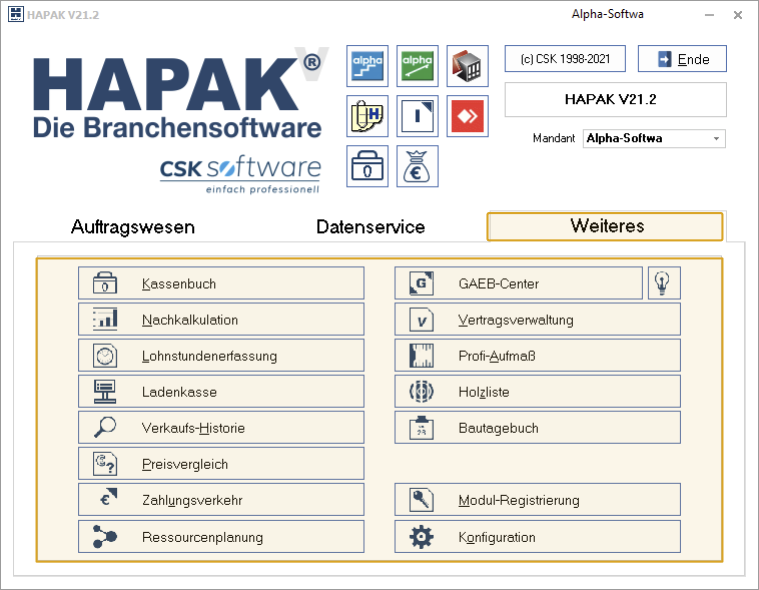Click the Ende exit button
The width and height of the screenshot is (759, 590).
[682, 59]
